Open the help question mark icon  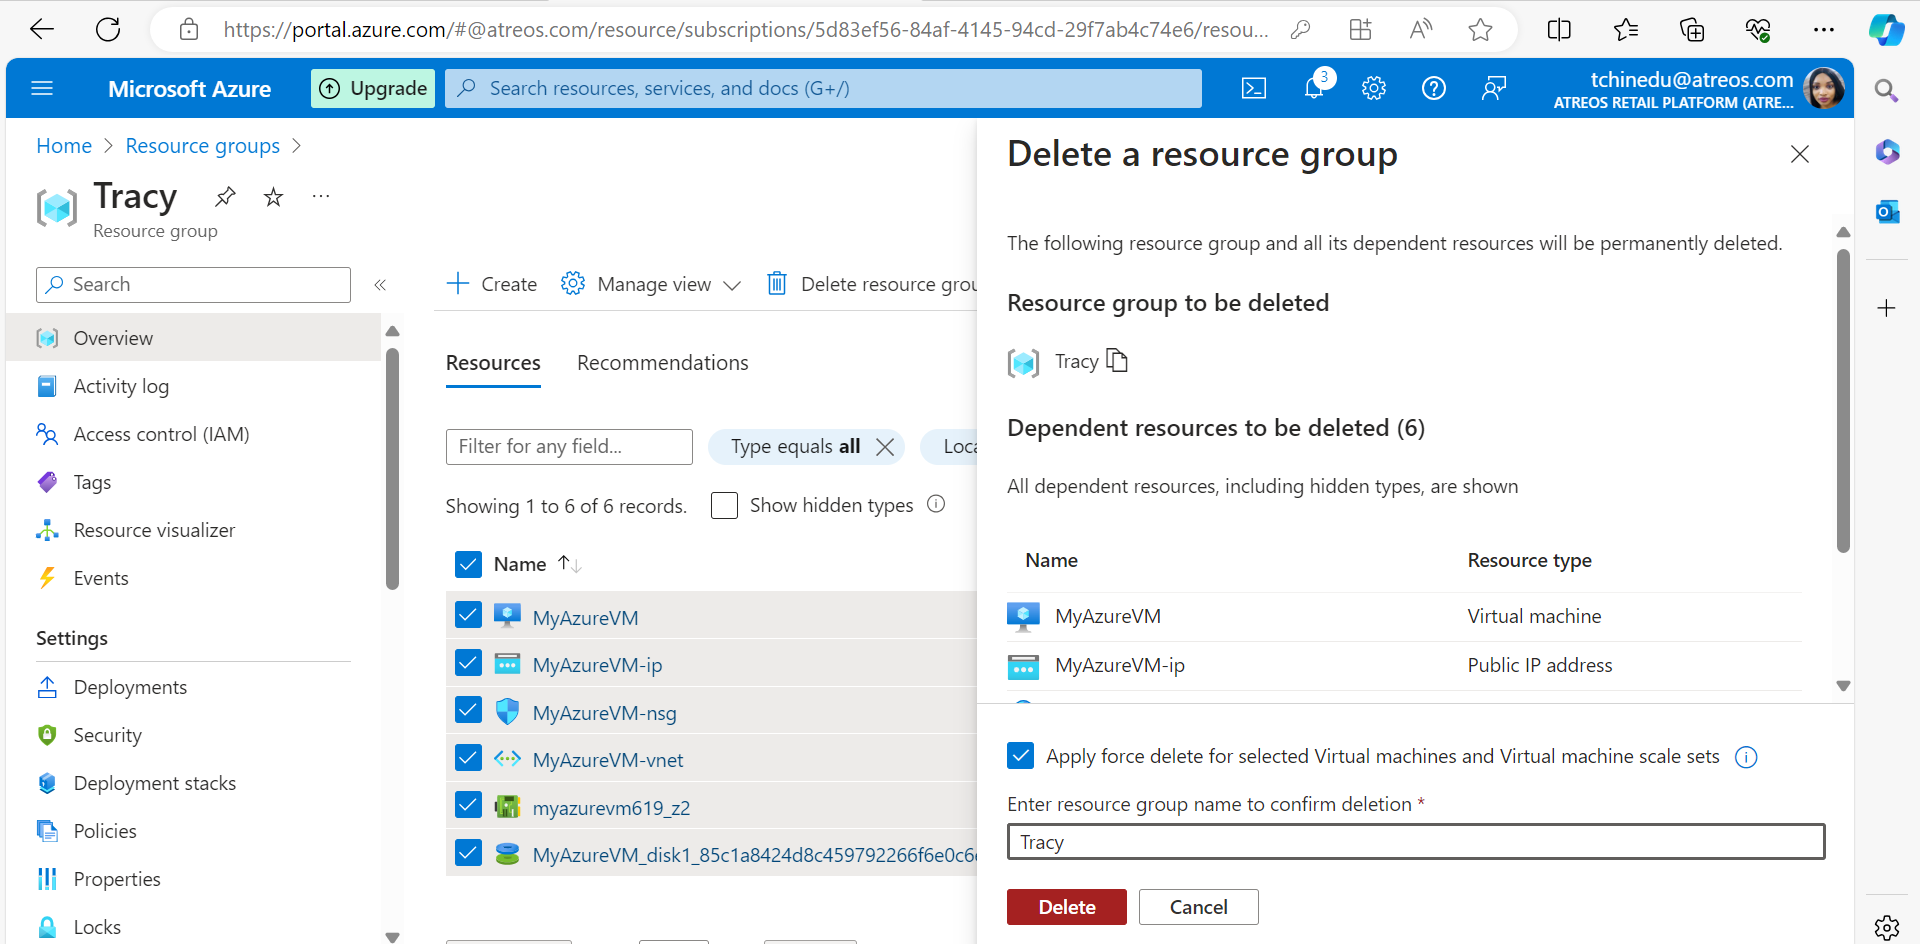point(1433,89)
